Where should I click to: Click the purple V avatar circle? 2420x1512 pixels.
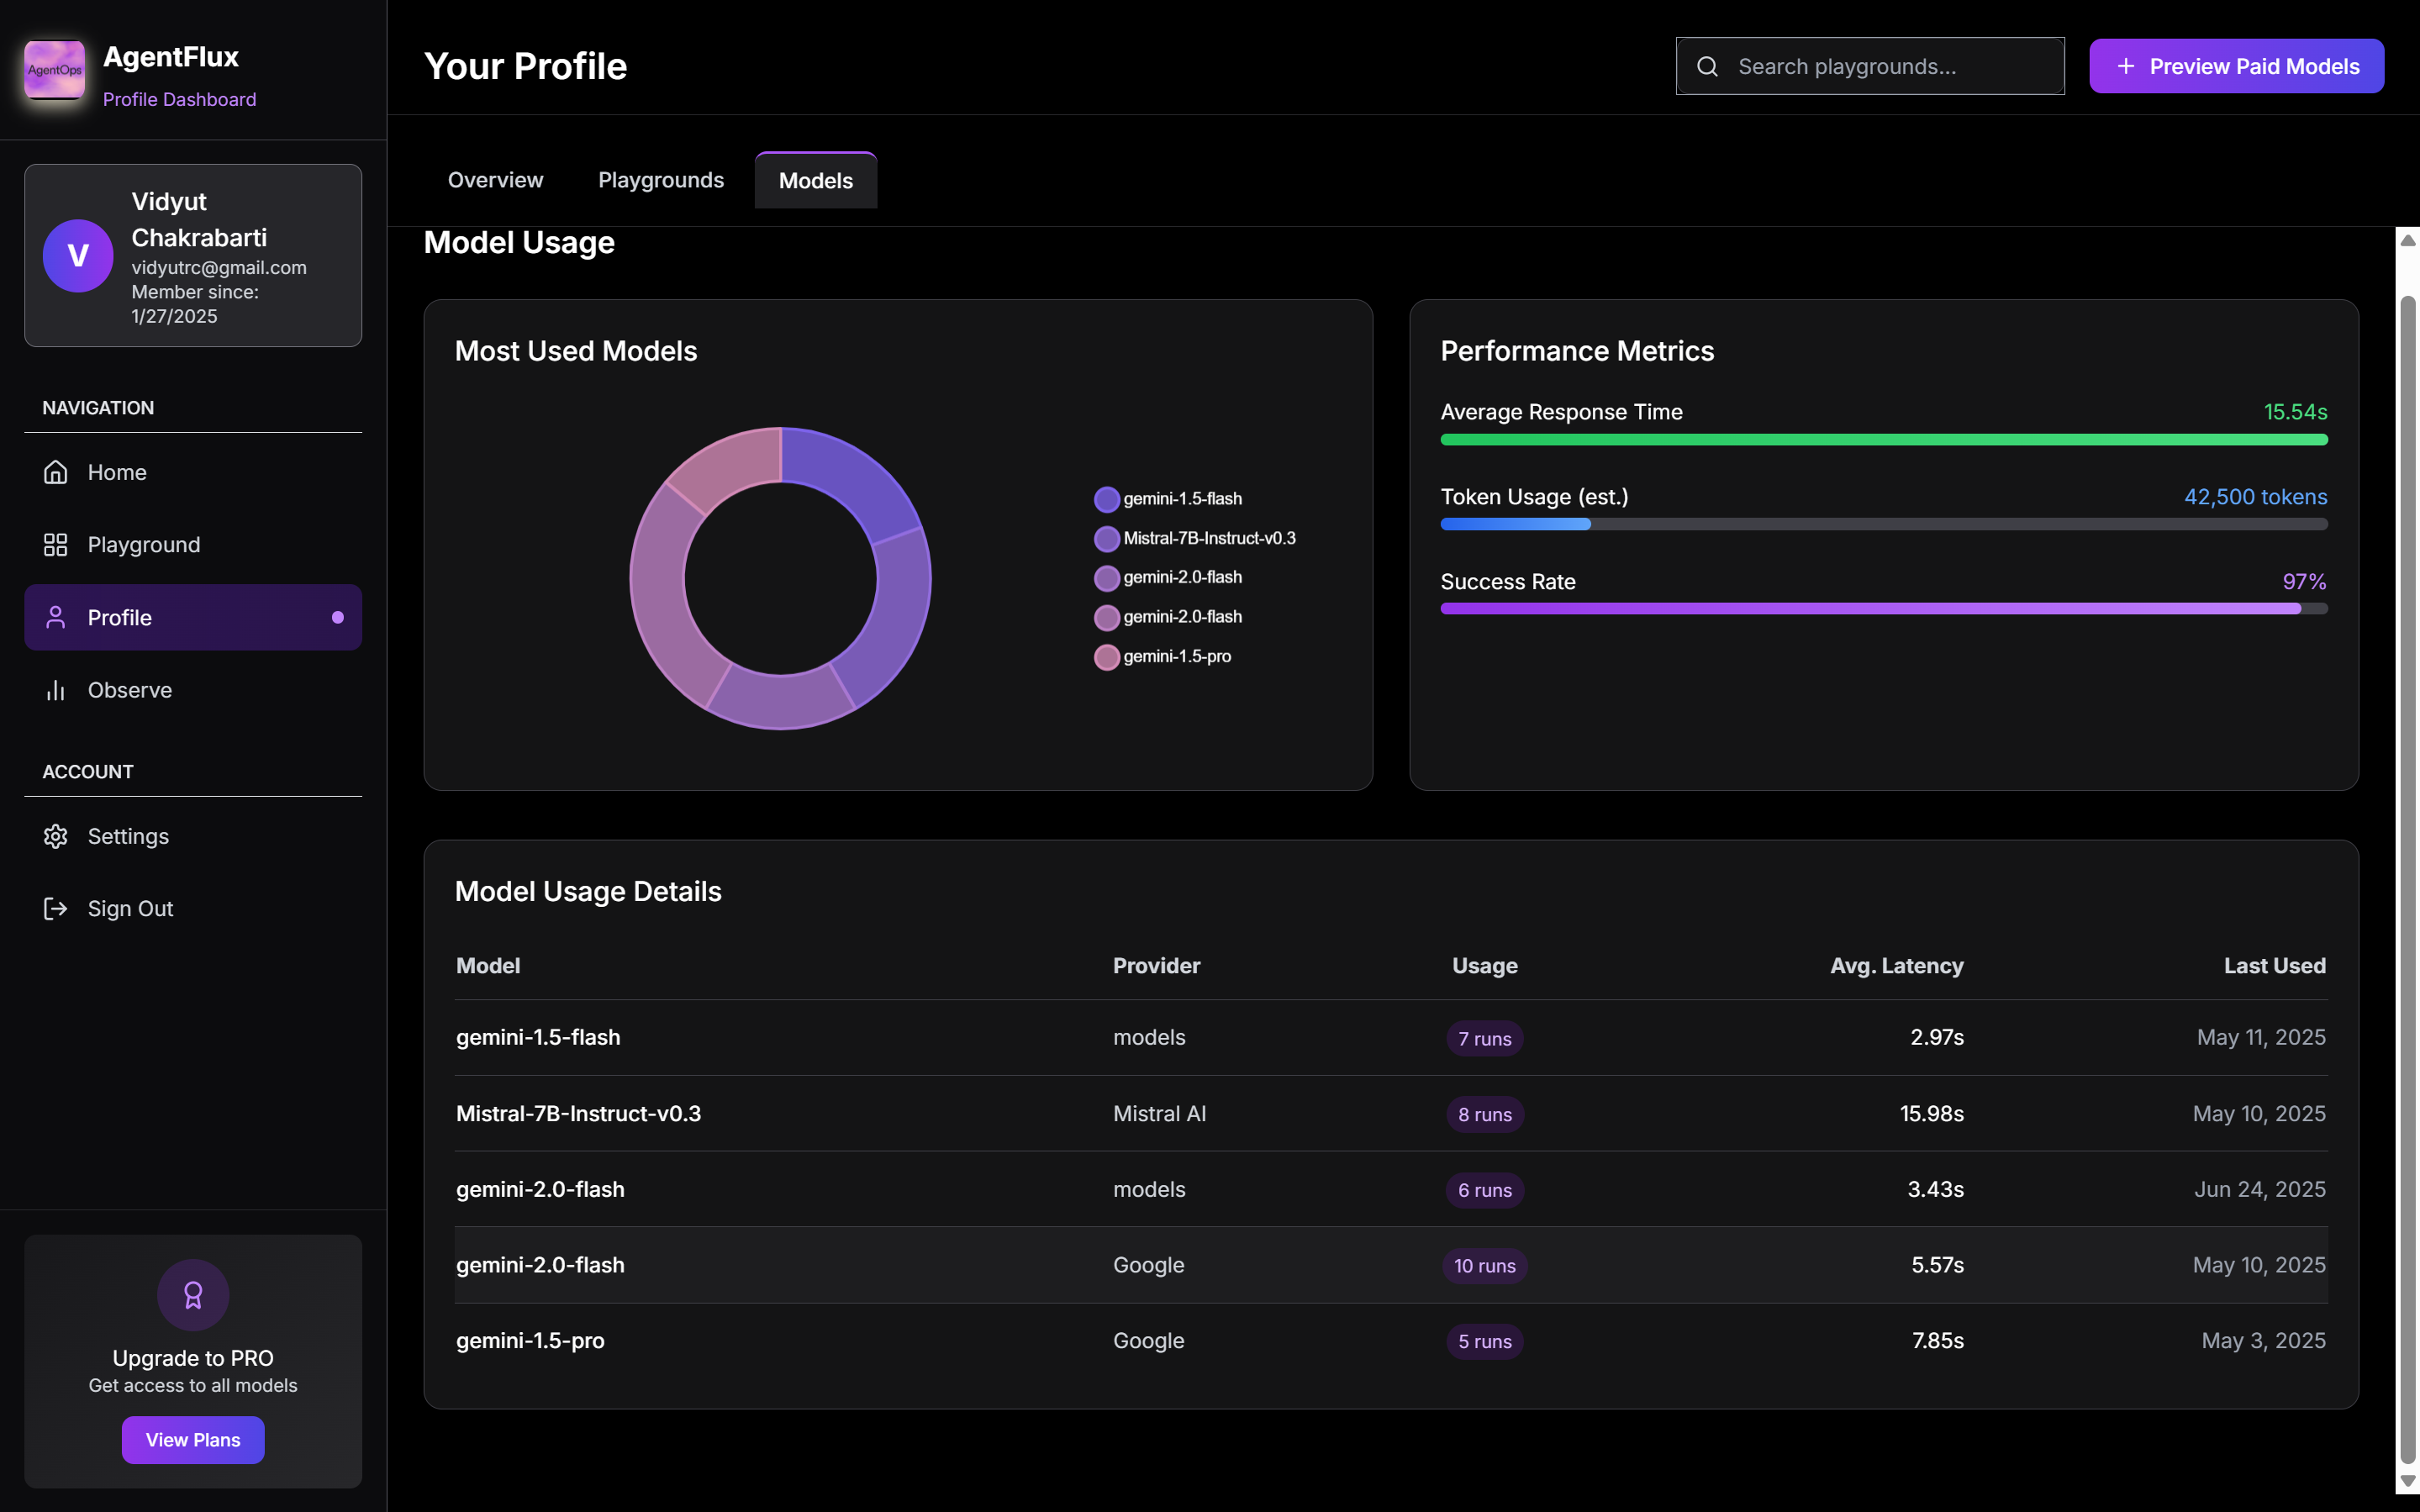pyautogui.click(x=78, y=256)
